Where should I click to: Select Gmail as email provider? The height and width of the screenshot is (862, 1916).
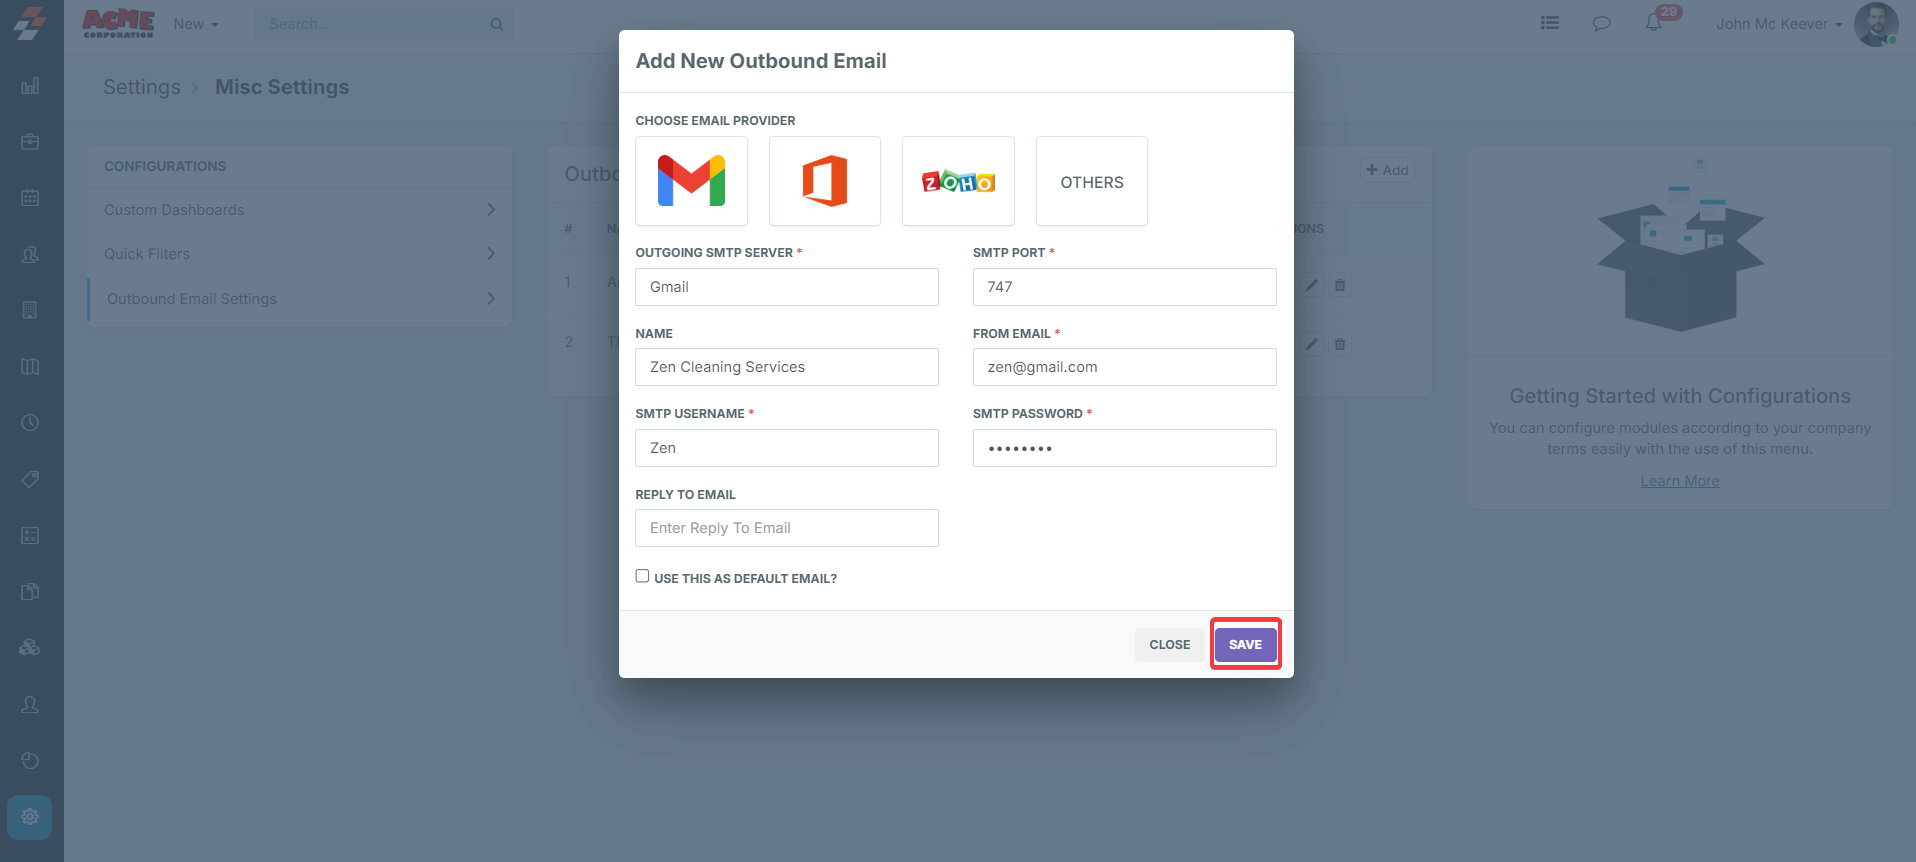[x=691, y=181]
